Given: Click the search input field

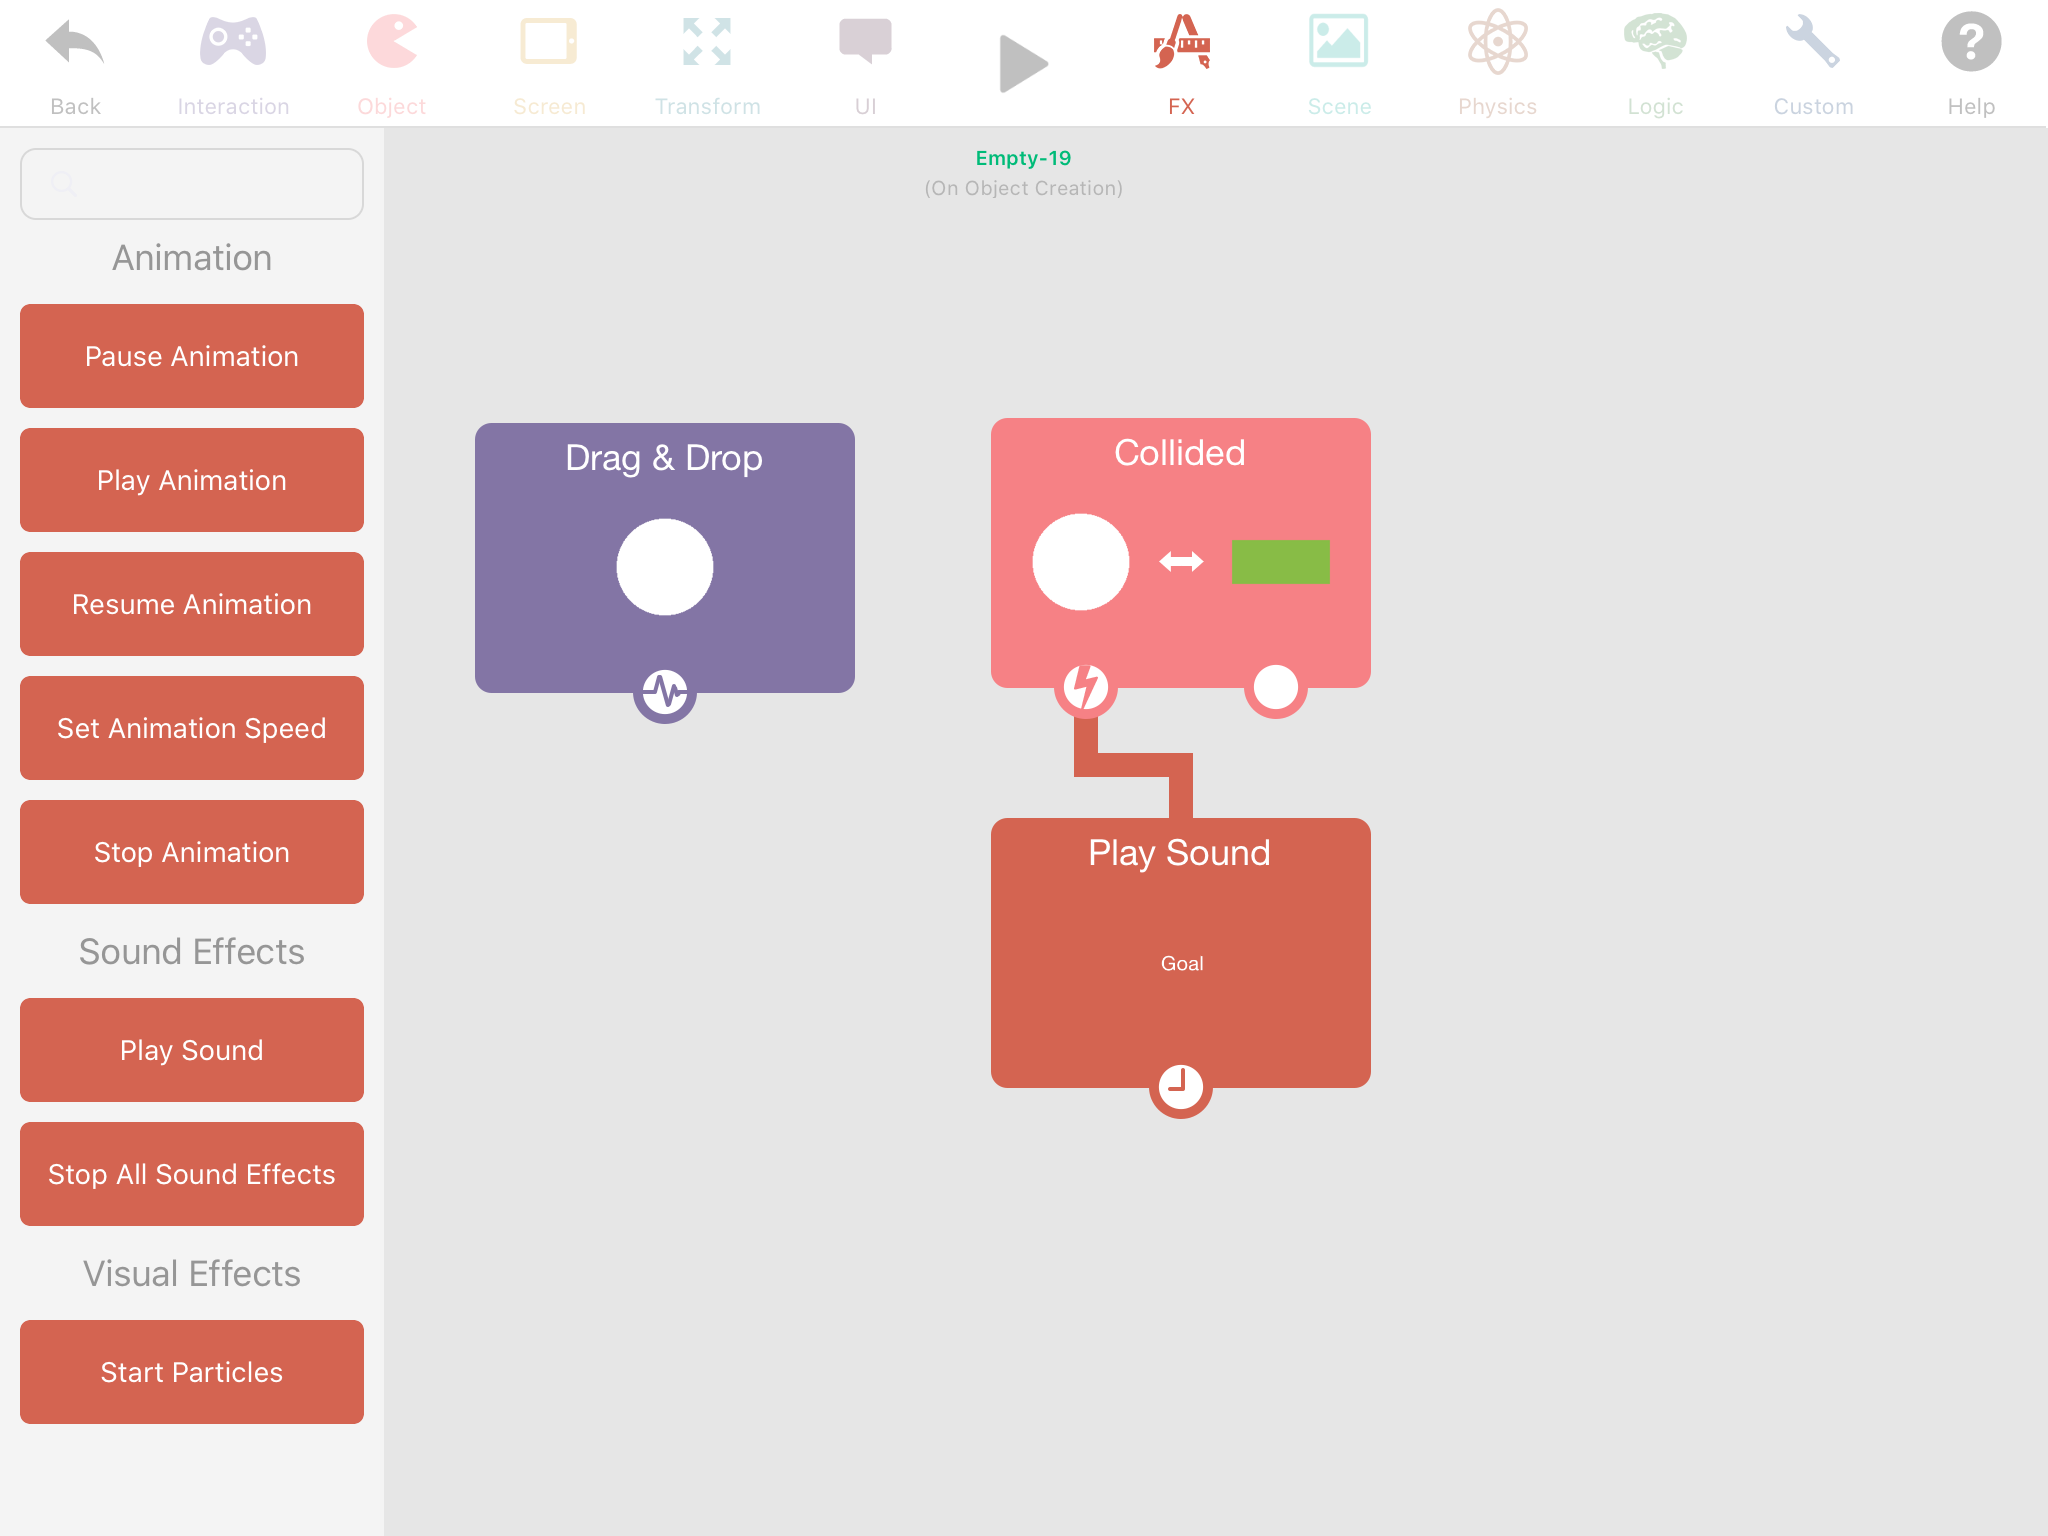Looking at the screenshot, I should pos(192,184).
